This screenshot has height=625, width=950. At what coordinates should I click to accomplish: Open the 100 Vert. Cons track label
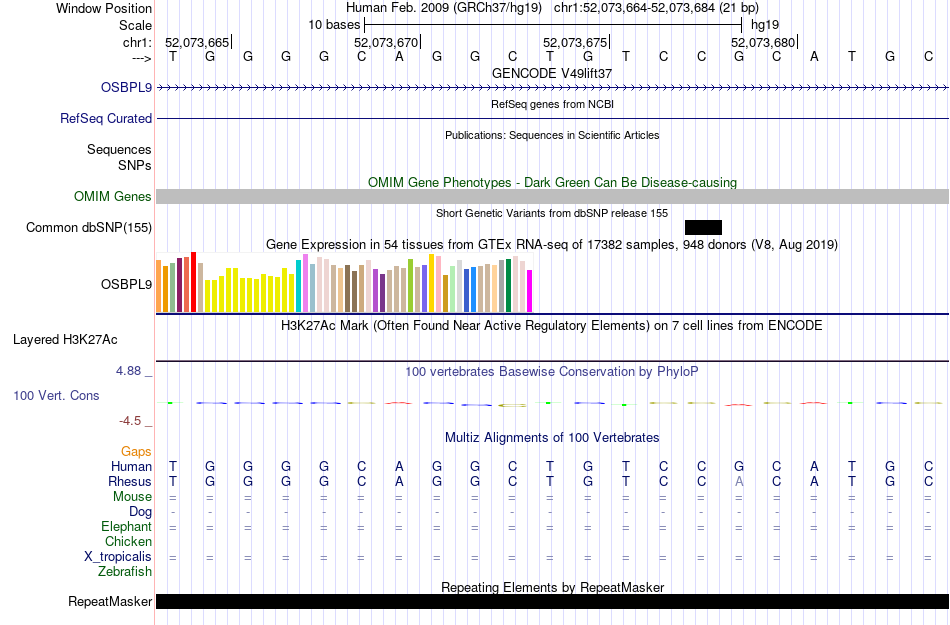point(56,395)
